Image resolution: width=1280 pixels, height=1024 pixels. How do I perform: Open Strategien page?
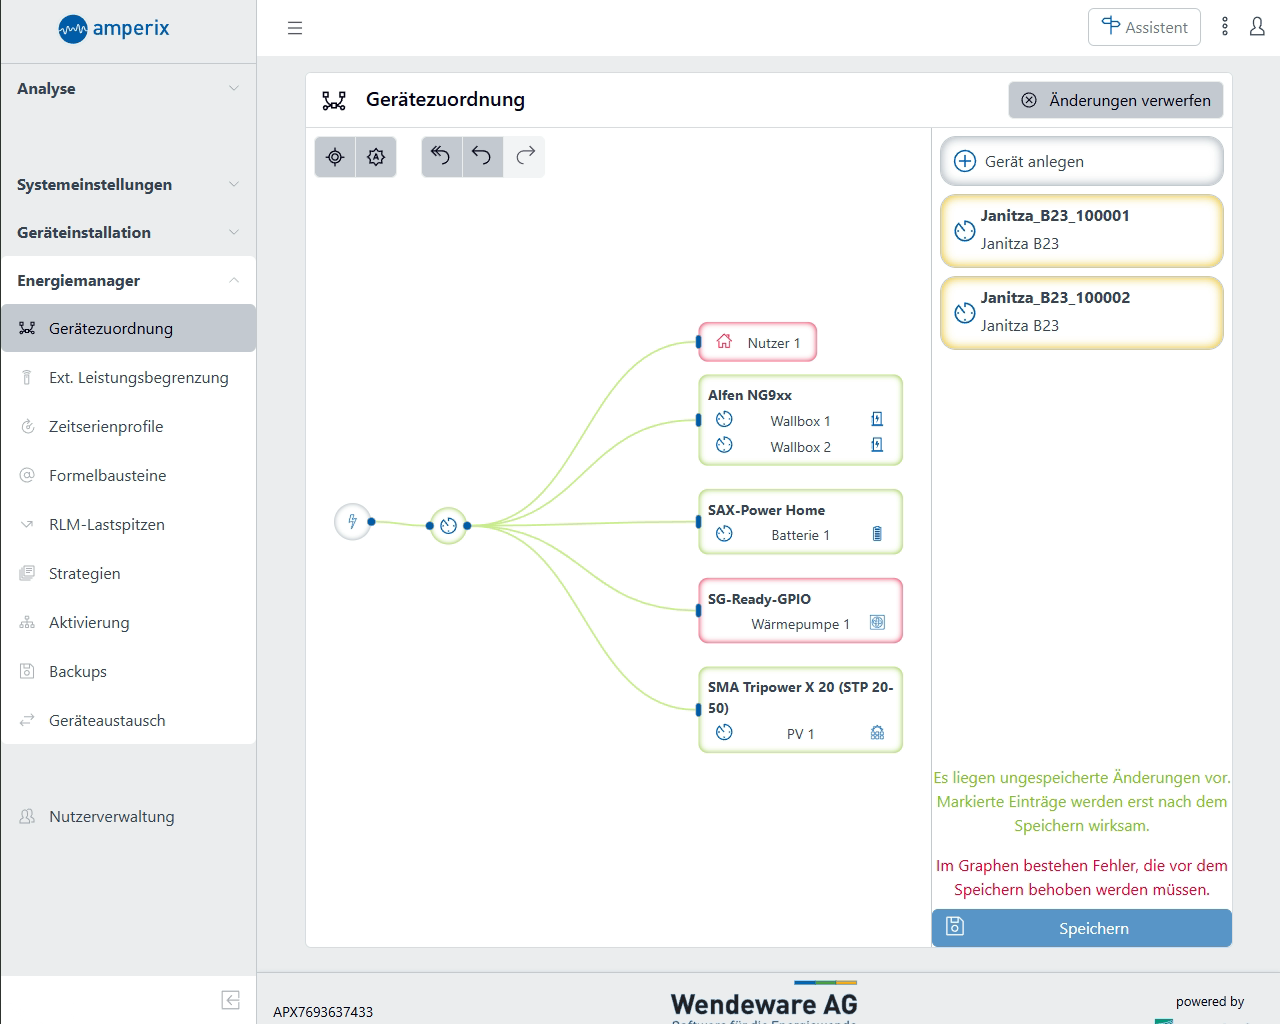128,573
